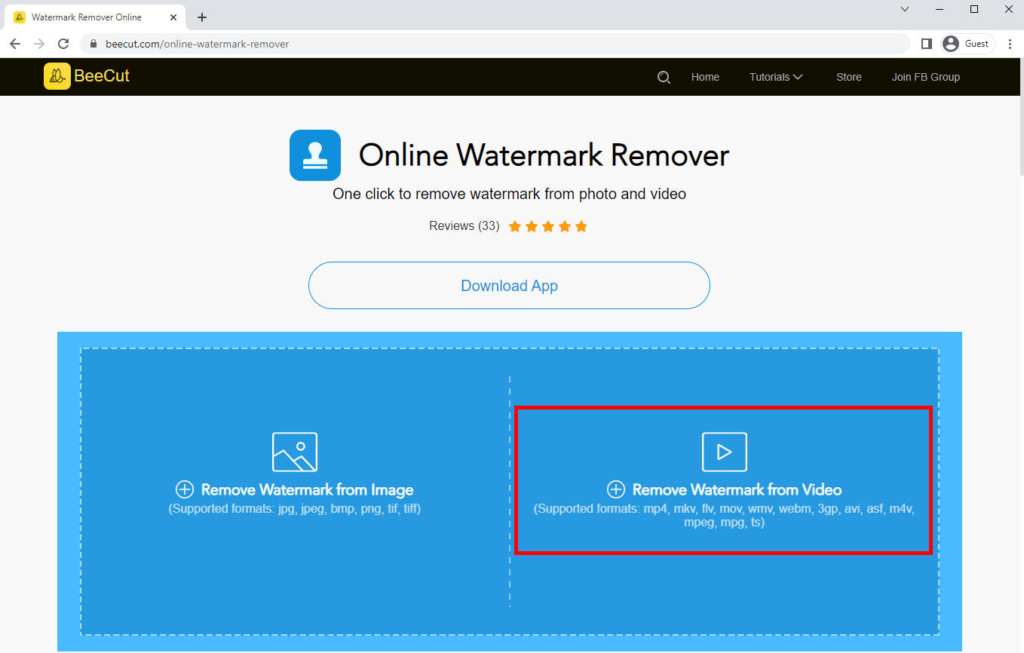
Task: Click the plus icon next to Remove Watermark from Image
Action: [x=184, y=490]
